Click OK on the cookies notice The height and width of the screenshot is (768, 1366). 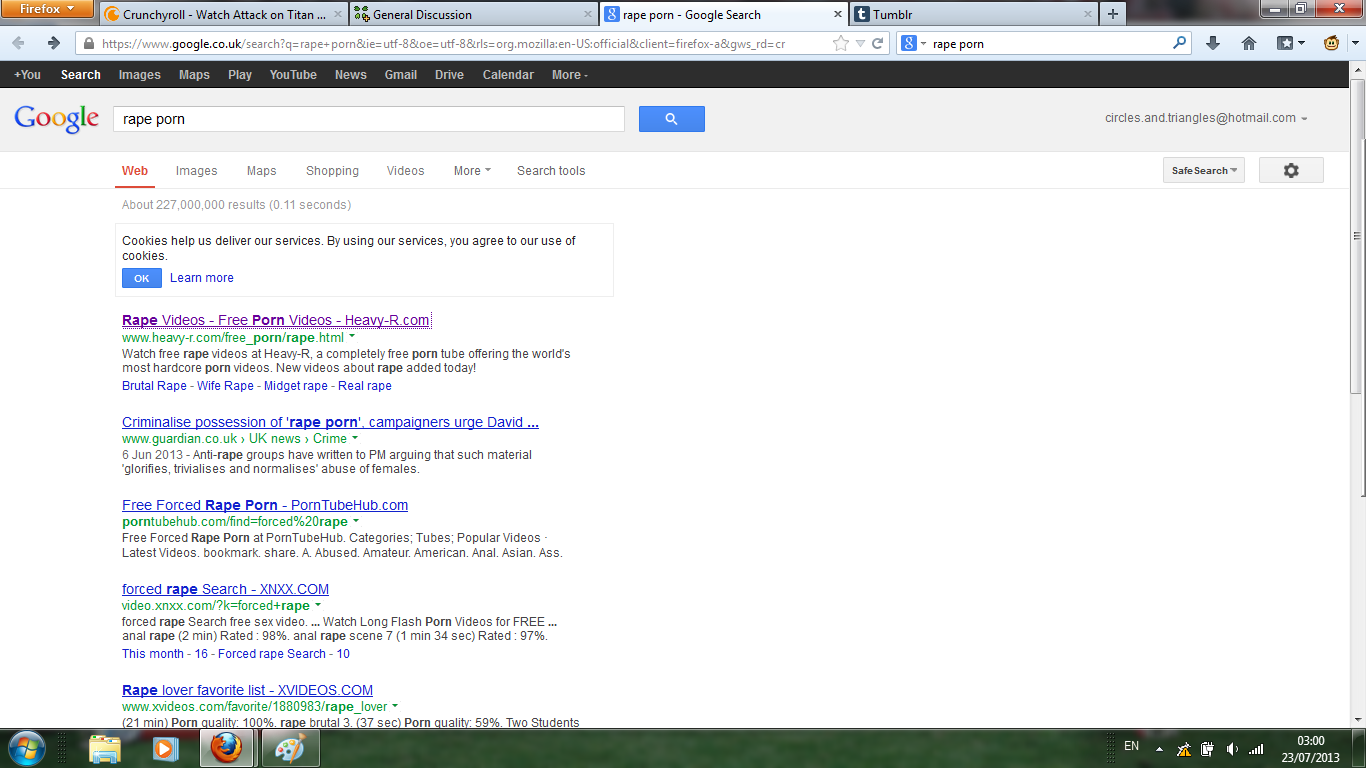coord(141,278)
